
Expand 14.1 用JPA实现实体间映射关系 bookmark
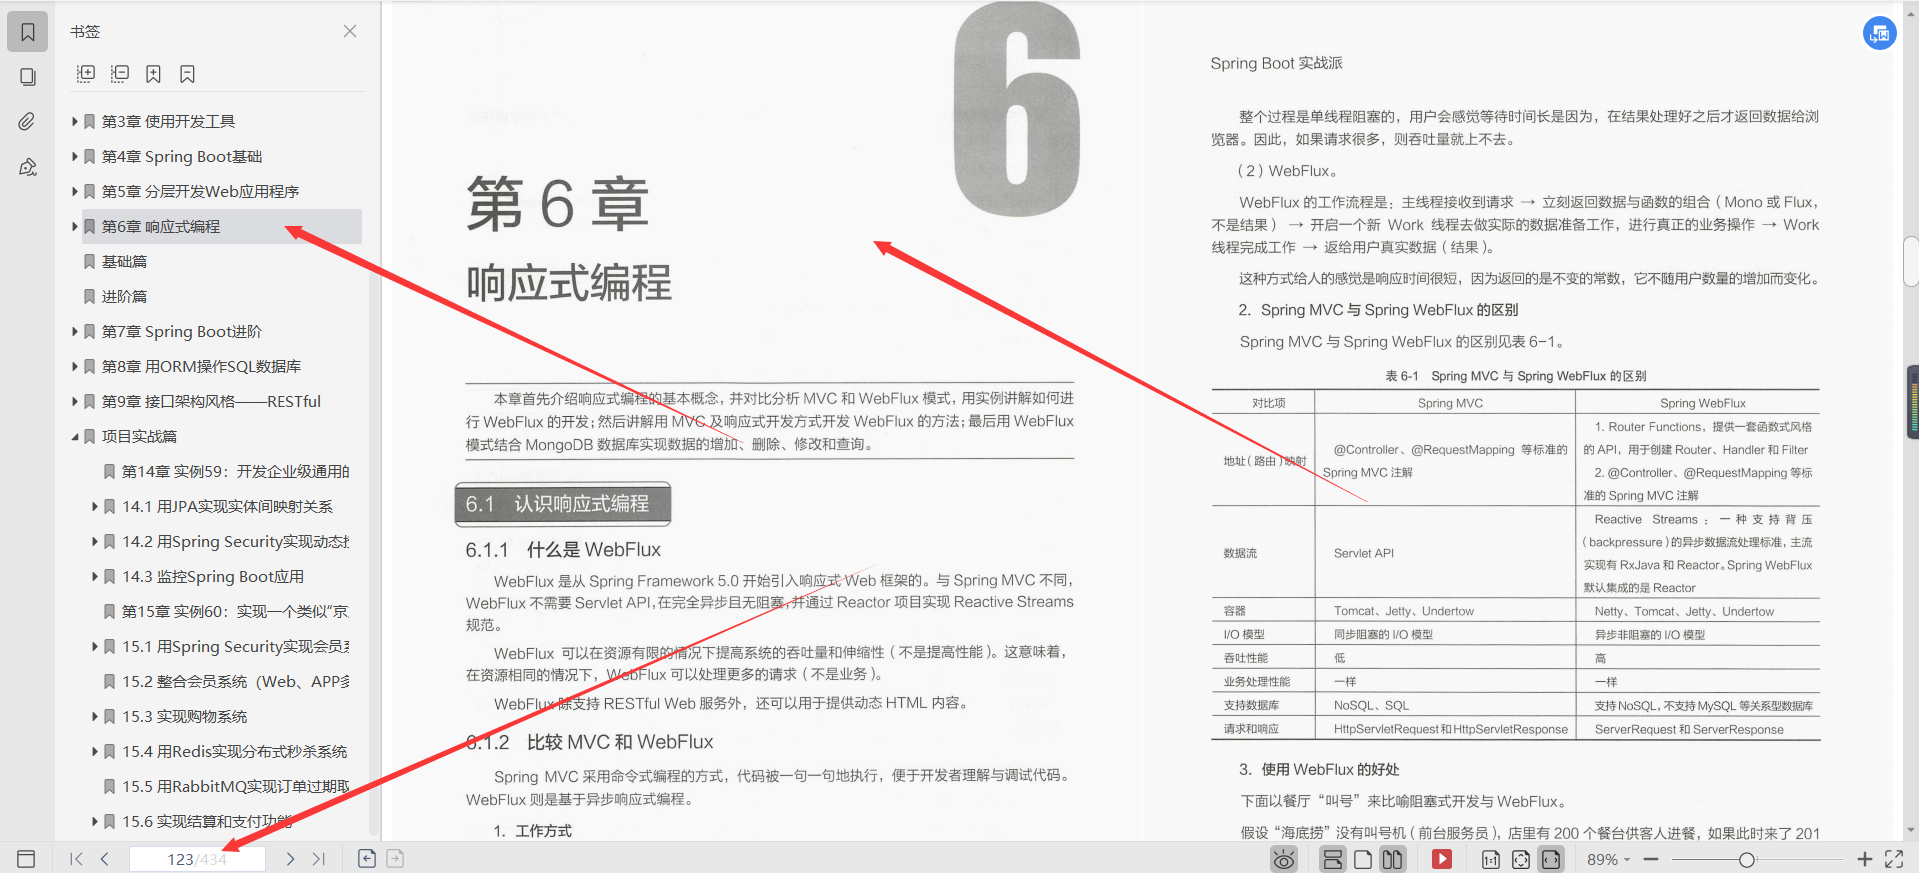pyautogui.click(x=95, y=506)
